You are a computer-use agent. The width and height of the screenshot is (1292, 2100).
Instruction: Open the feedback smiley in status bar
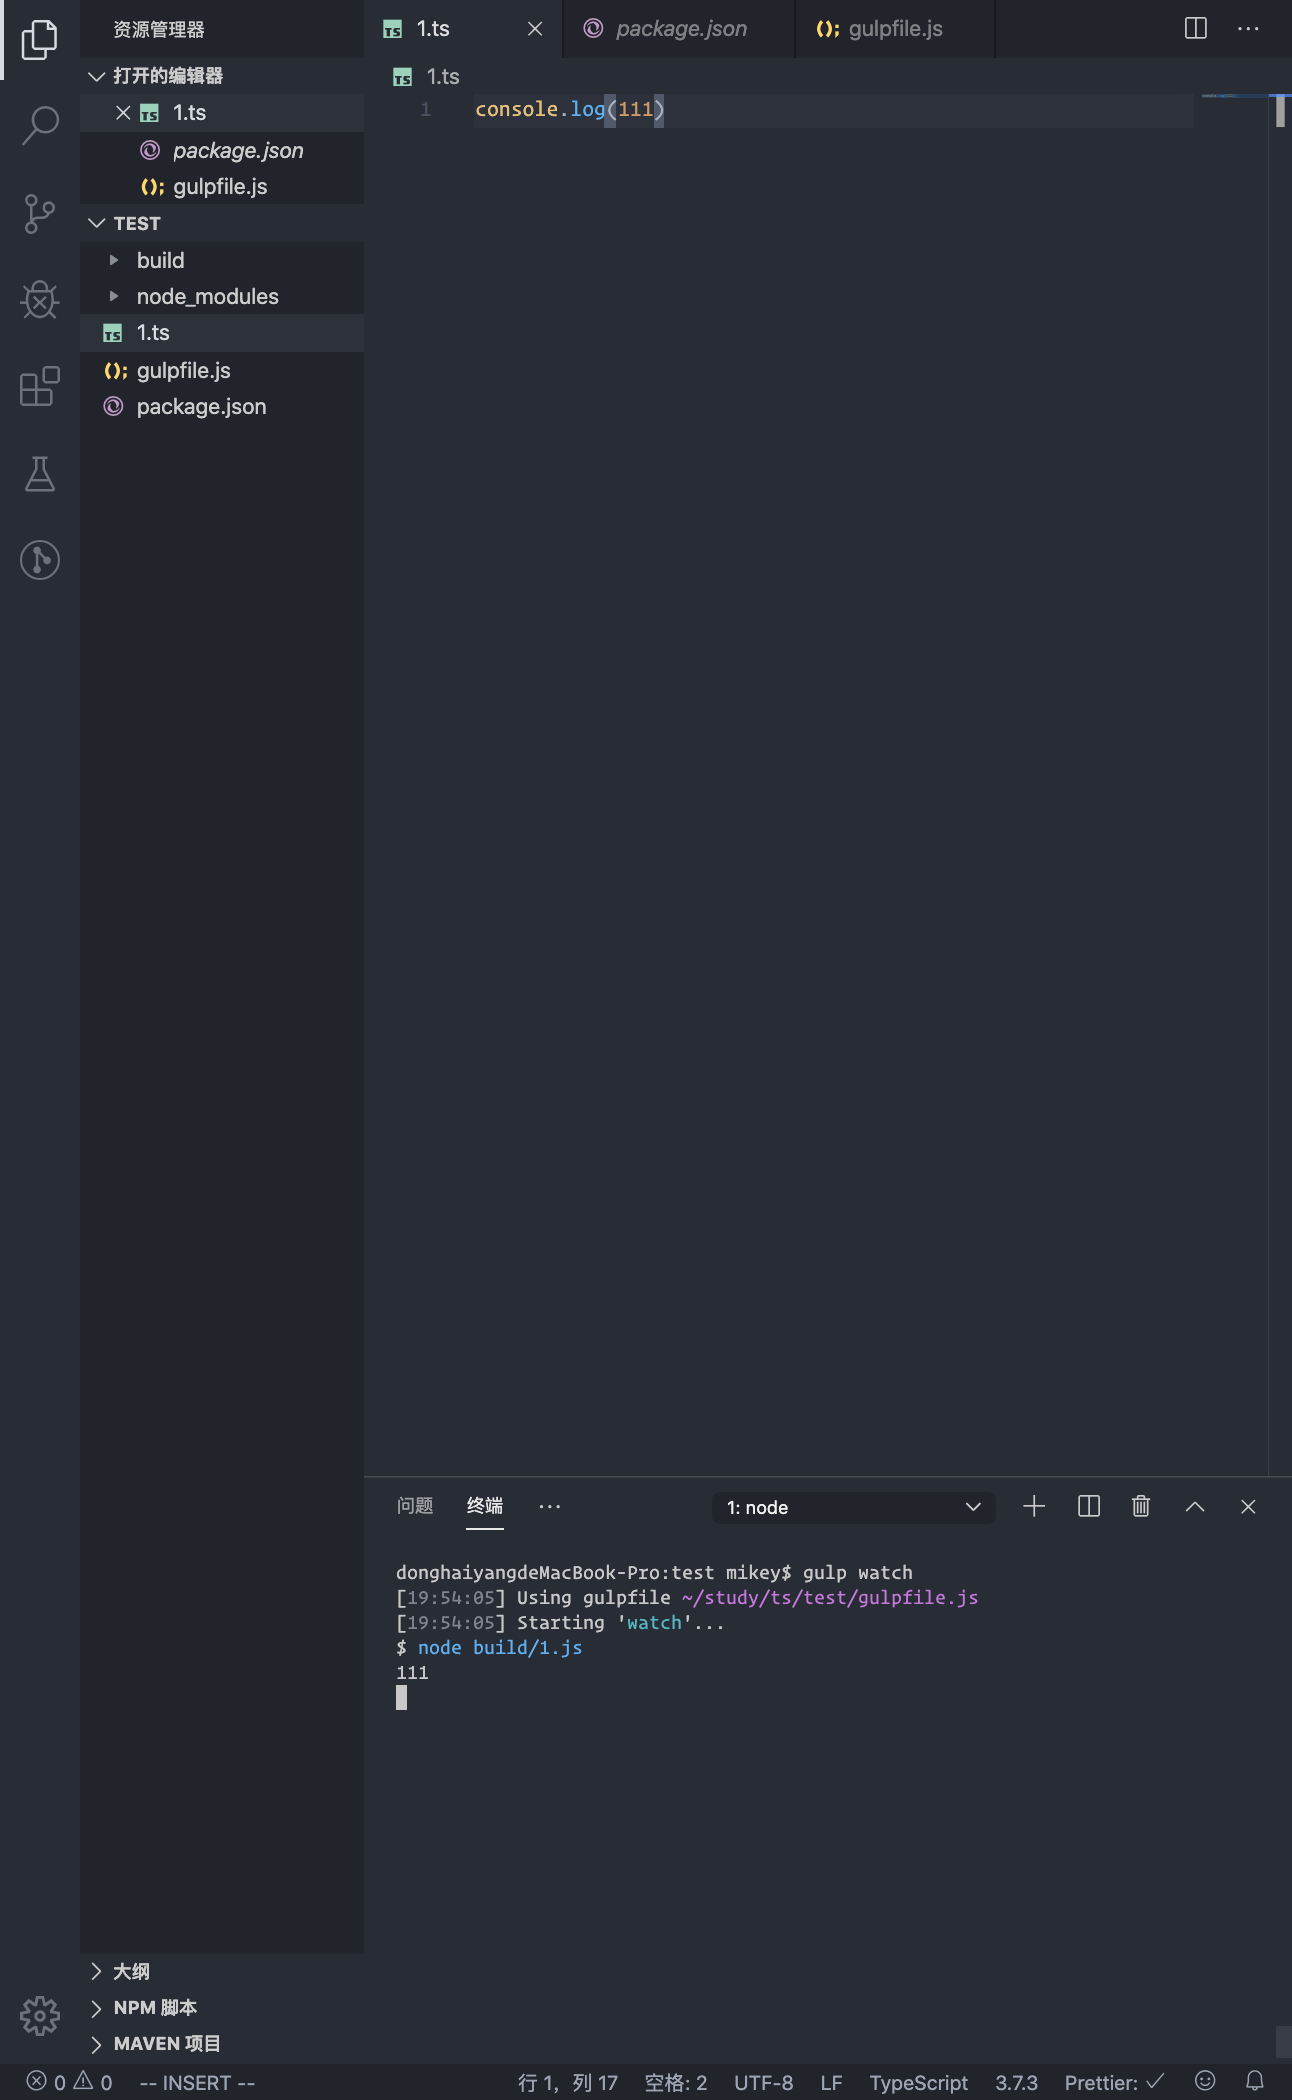coord(1205,2081)
